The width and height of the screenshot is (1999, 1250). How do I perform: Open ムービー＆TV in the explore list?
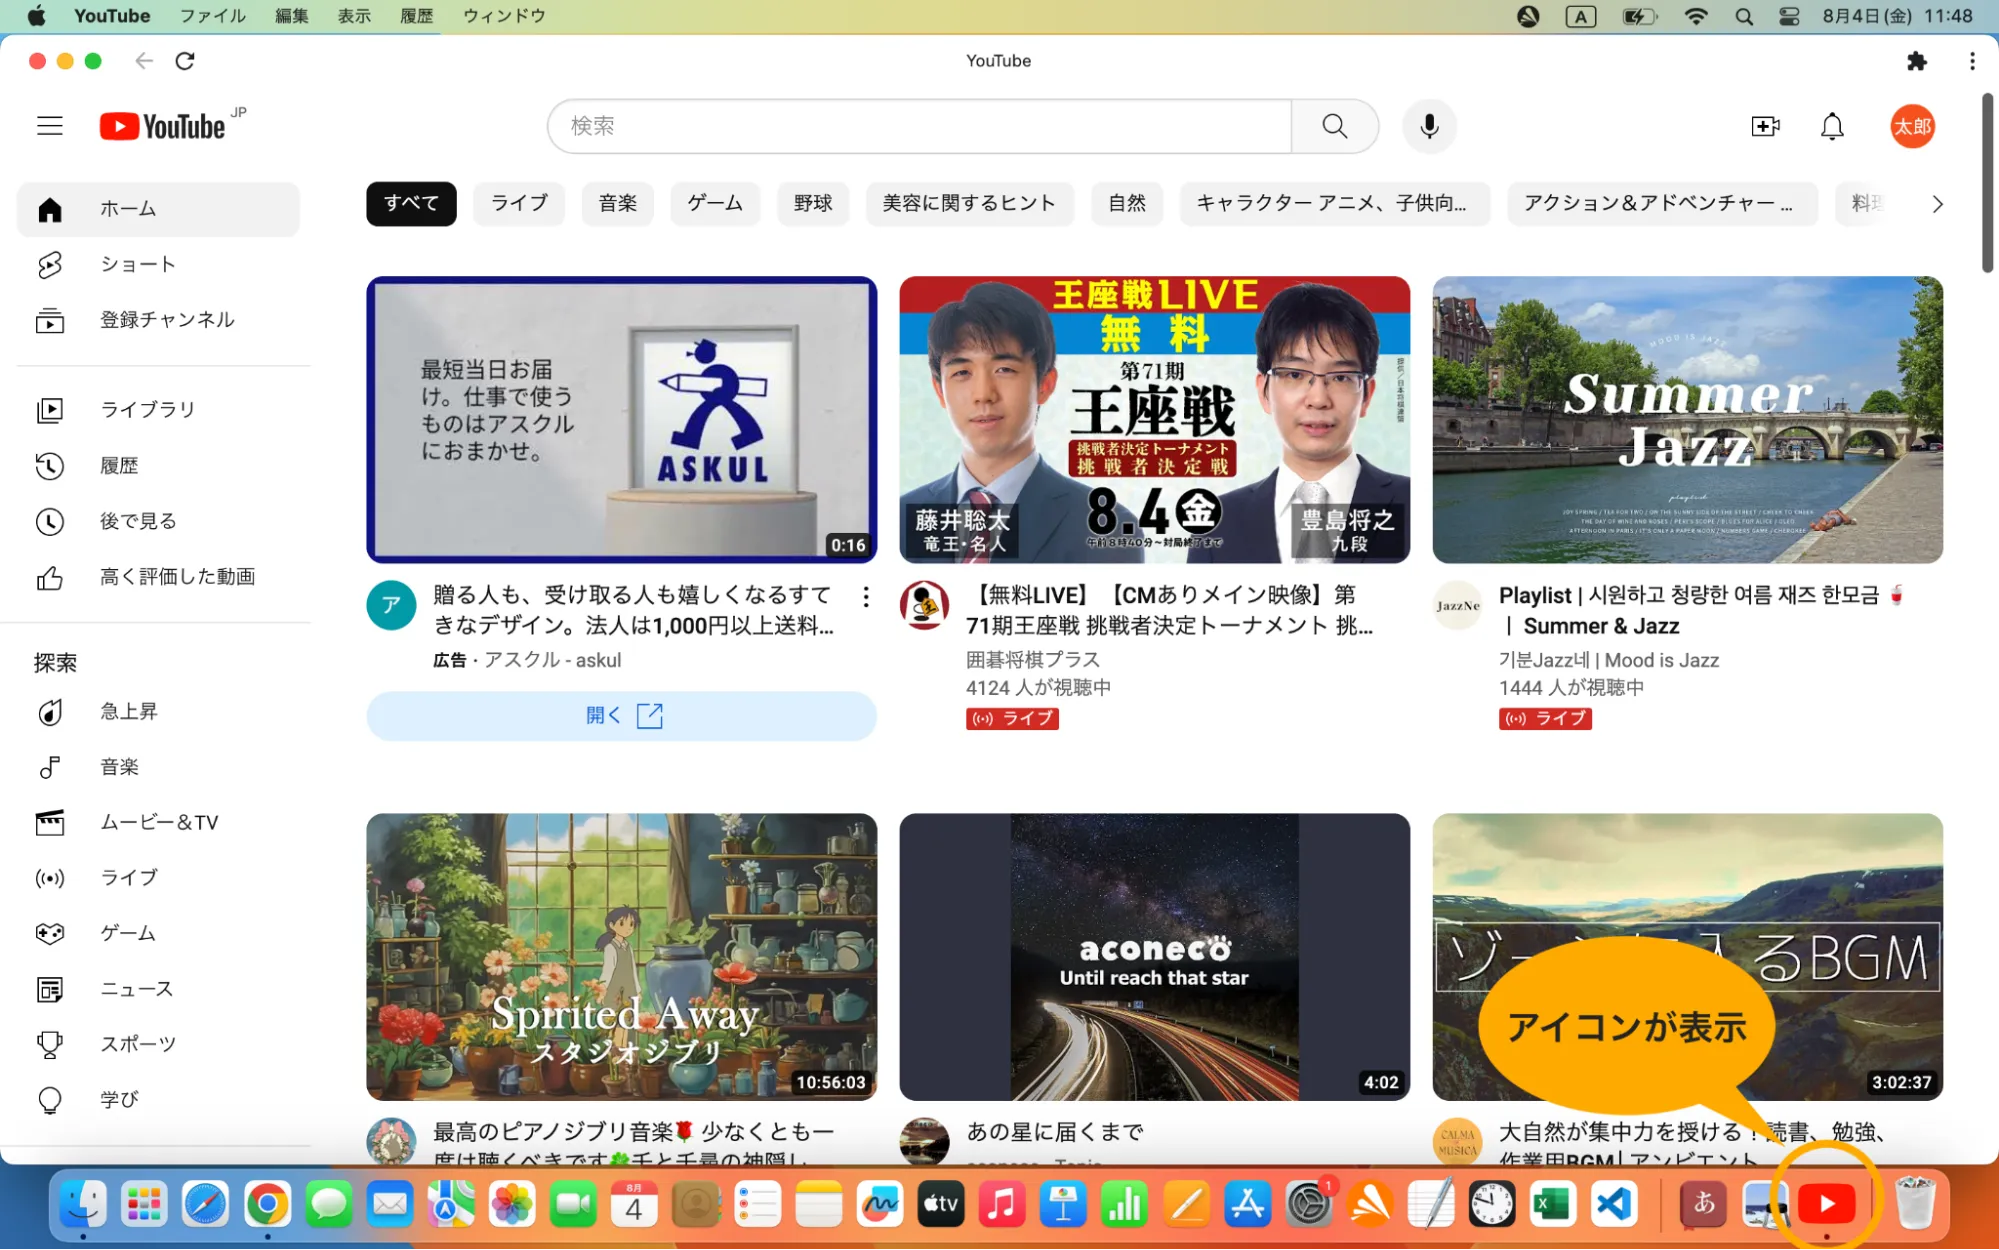tap(158, 823)
